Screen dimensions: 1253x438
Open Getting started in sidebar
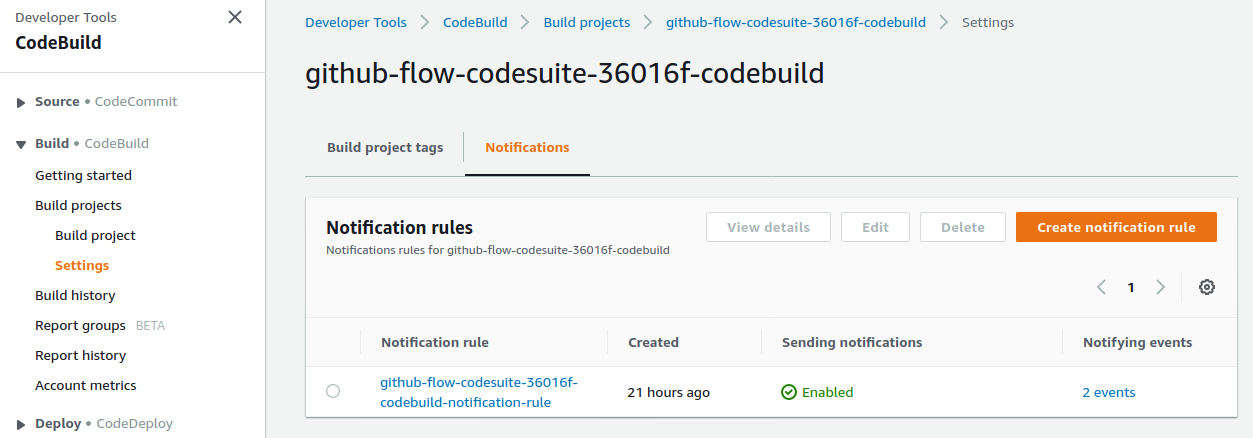(x=83, y=175)
